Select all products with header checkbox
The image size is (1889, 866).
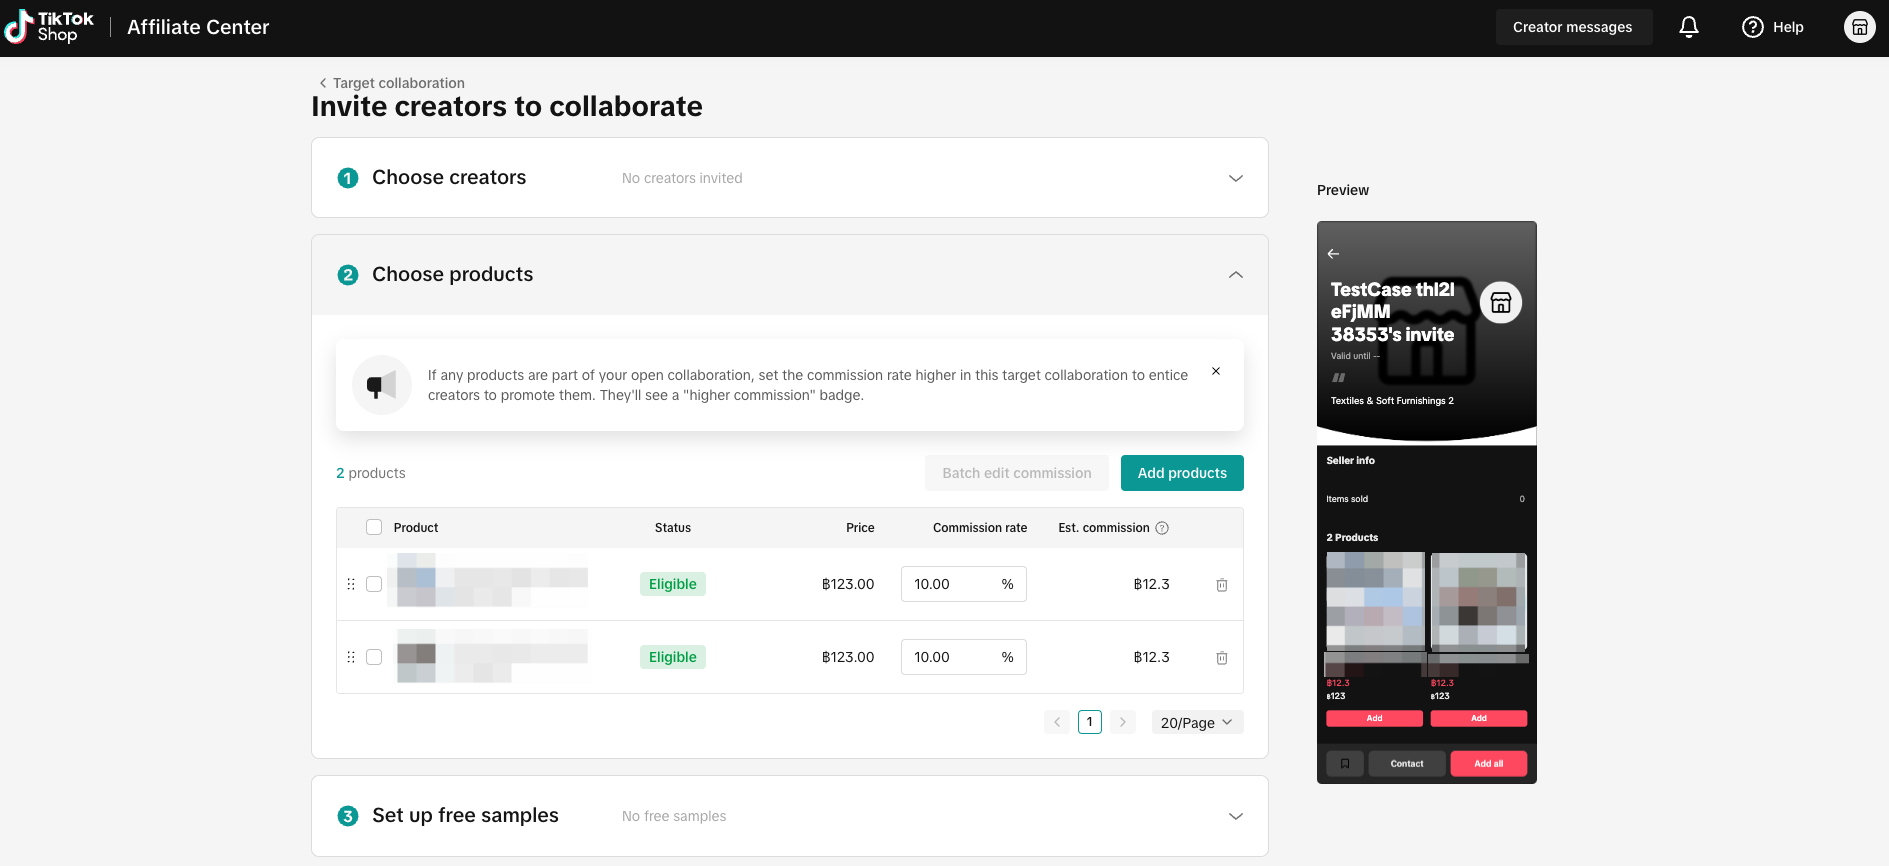[x=374, y=527]
